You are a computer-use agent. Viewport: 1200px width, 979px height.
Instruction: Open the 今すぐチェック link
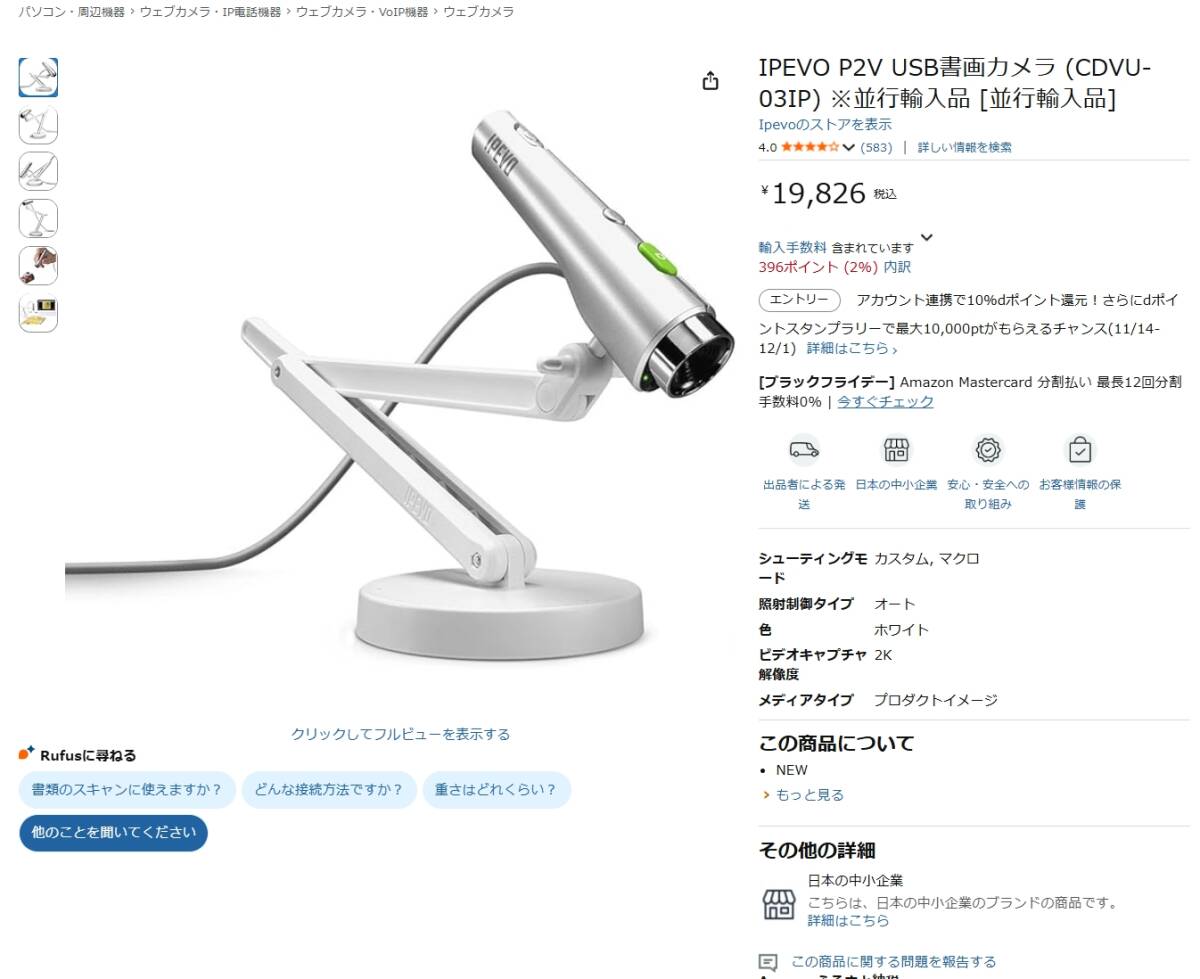(886, 402)
